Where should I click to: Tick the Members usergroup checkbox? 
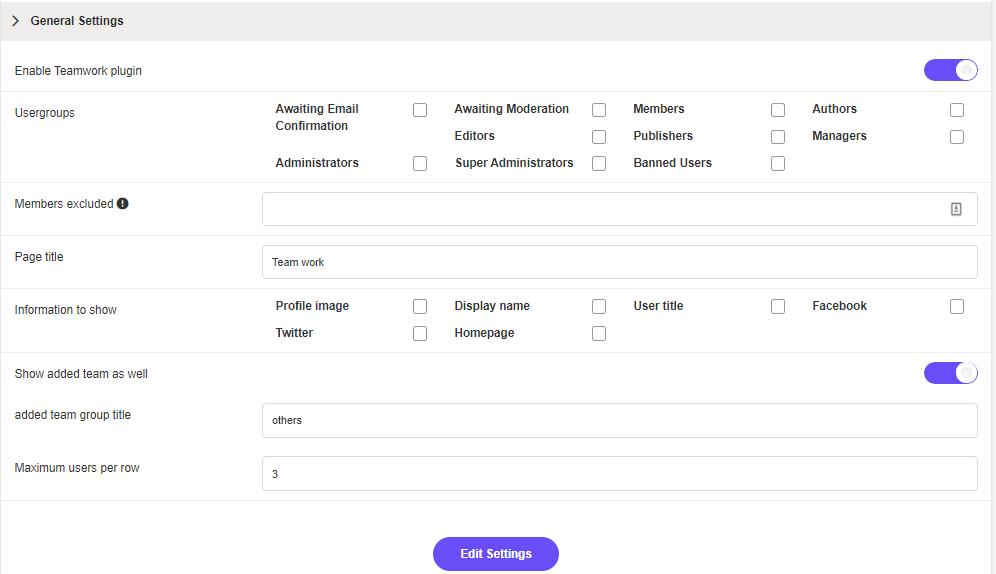click(x=778, y=110)
